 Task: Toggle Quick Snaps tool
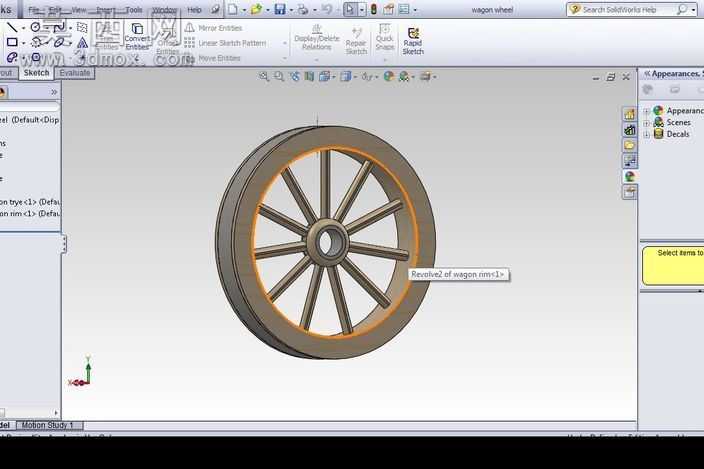384,38
